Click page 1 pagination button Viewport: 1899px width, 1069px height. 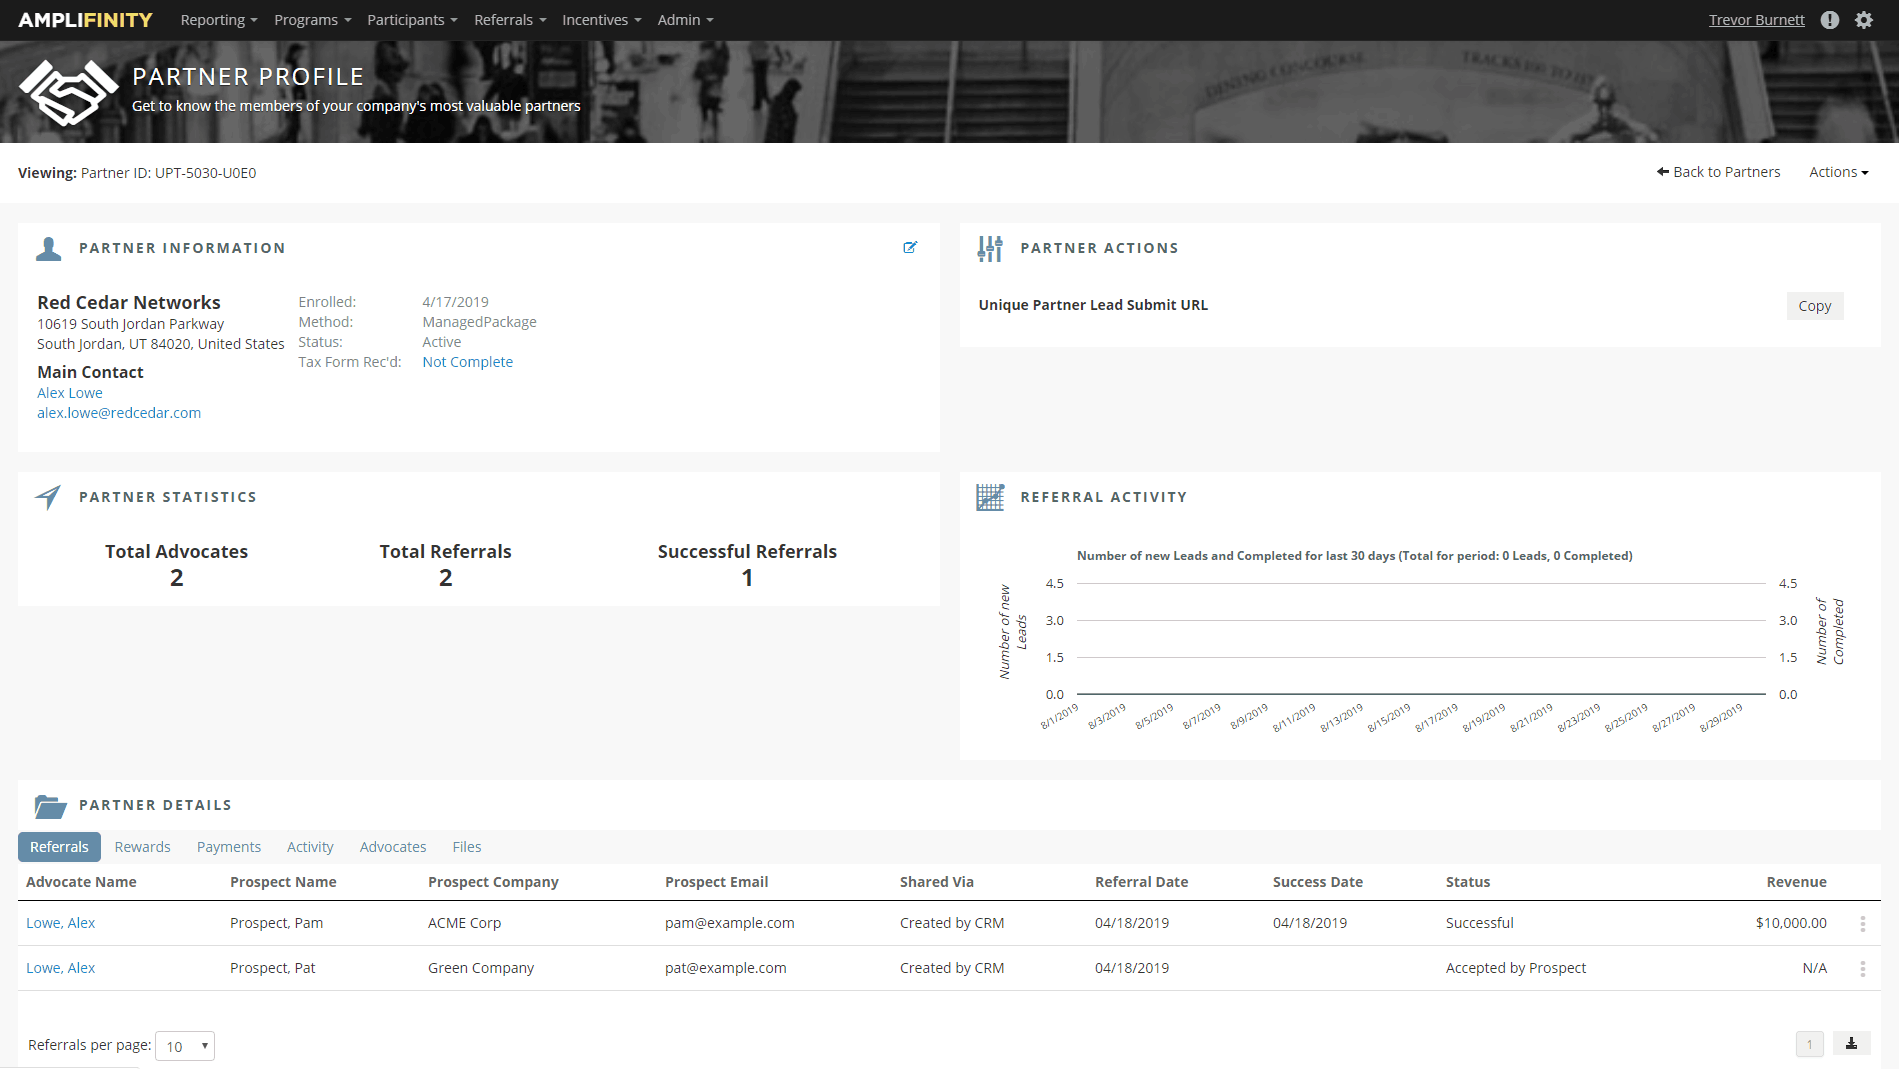(1809, 1045)
